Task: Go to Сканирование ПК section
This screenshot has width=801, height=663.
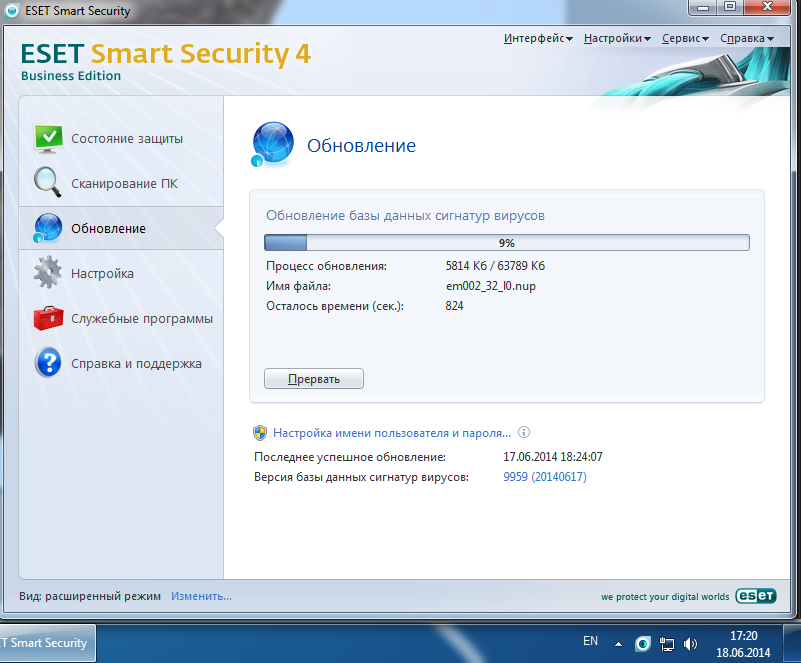Action: pyautogui.click(x=124, y=183)
